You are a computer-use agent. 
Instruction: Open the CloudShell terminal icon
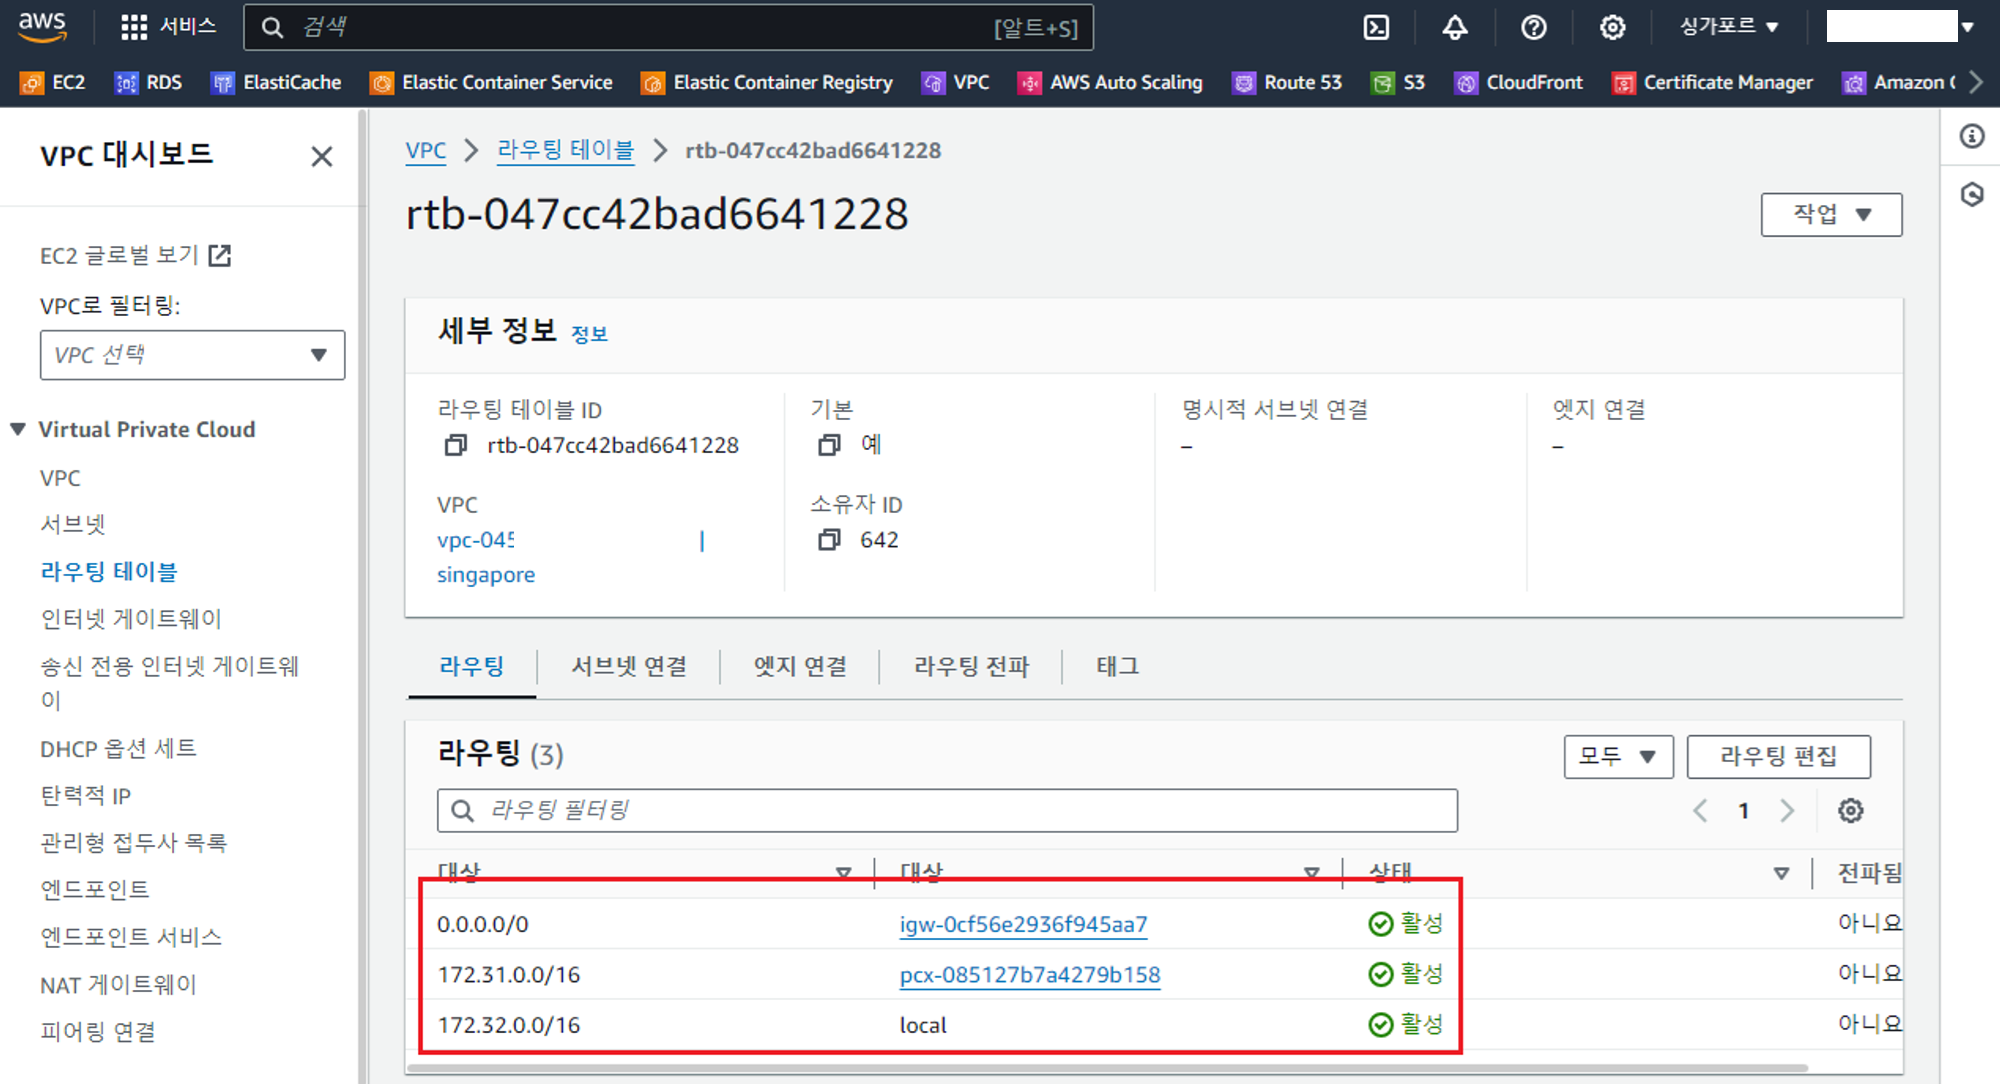tap(1376, 27)
